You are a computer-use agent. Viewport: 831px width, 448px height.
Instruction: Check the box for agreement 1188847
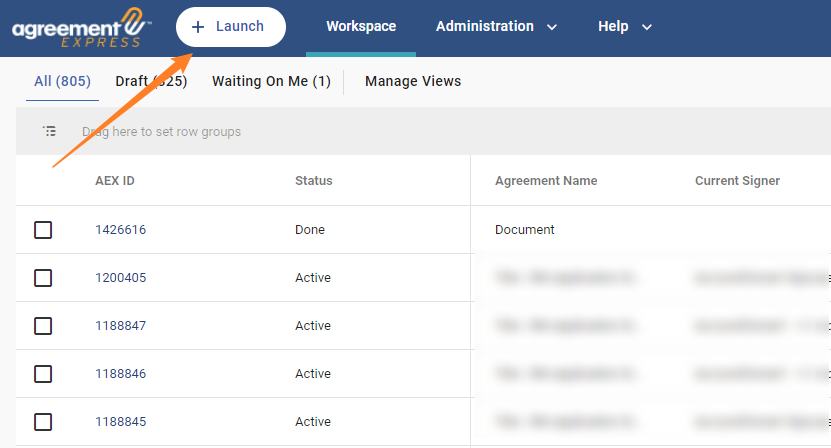pos(43,326)
